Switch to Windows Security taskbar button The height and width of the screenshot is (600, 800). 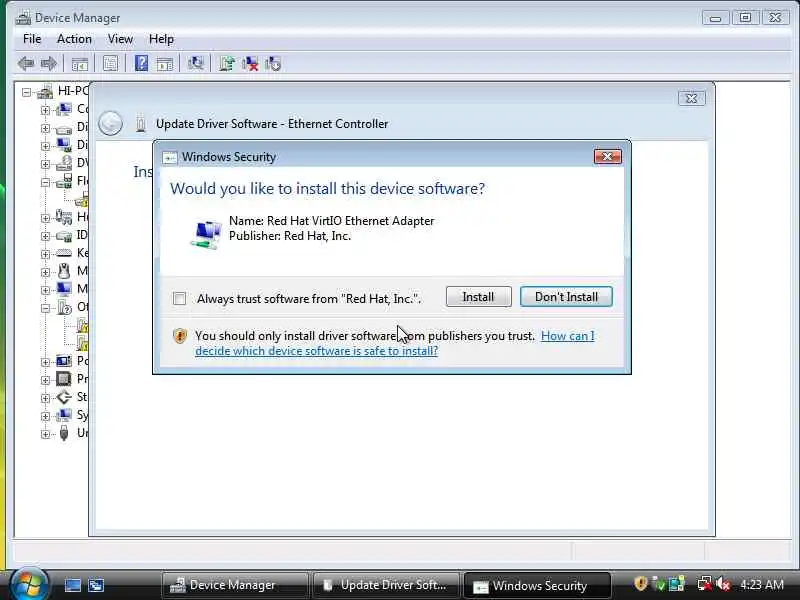coord(537,585)
